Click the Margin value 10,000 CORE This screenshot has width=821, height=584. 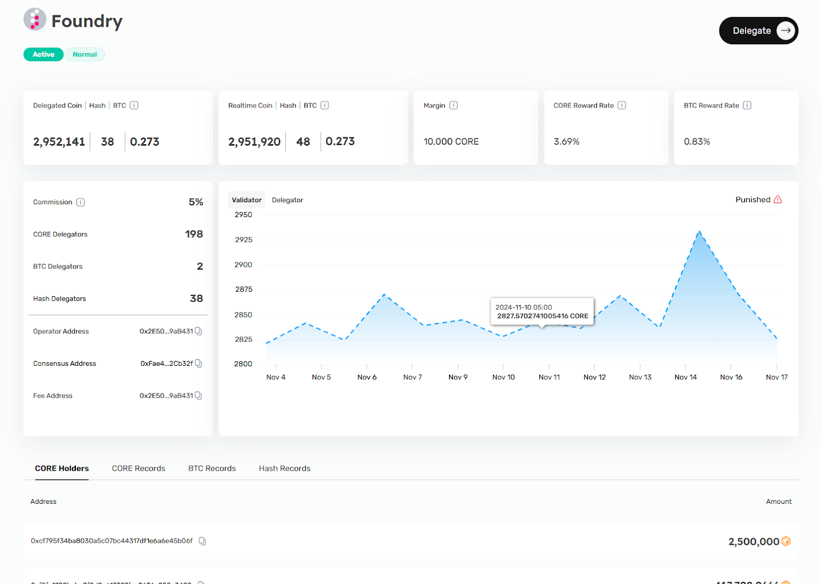(451, 141)
